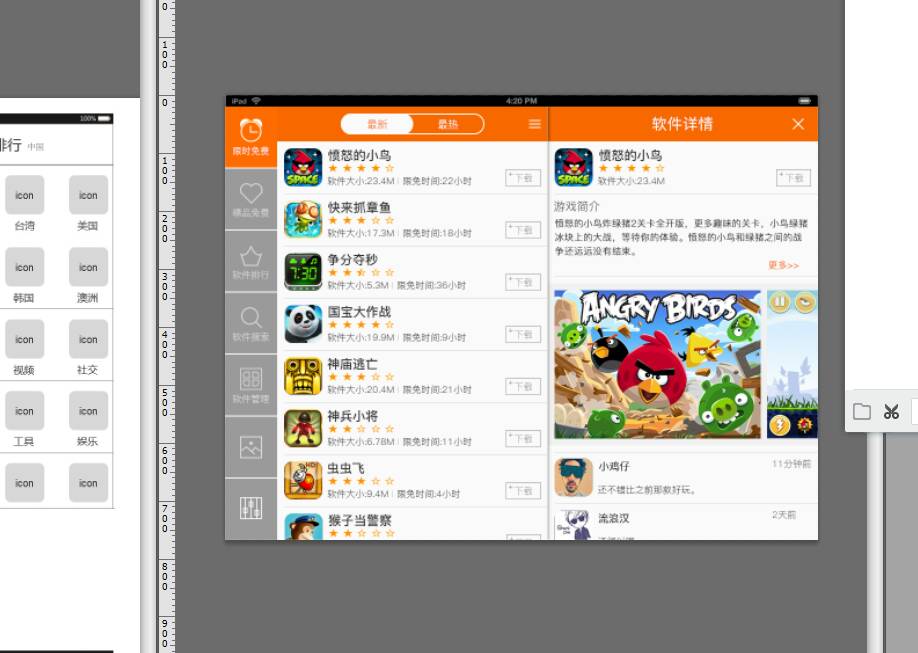
Task: Click the folder icon in floating toolbar
Action: [862, 411]
